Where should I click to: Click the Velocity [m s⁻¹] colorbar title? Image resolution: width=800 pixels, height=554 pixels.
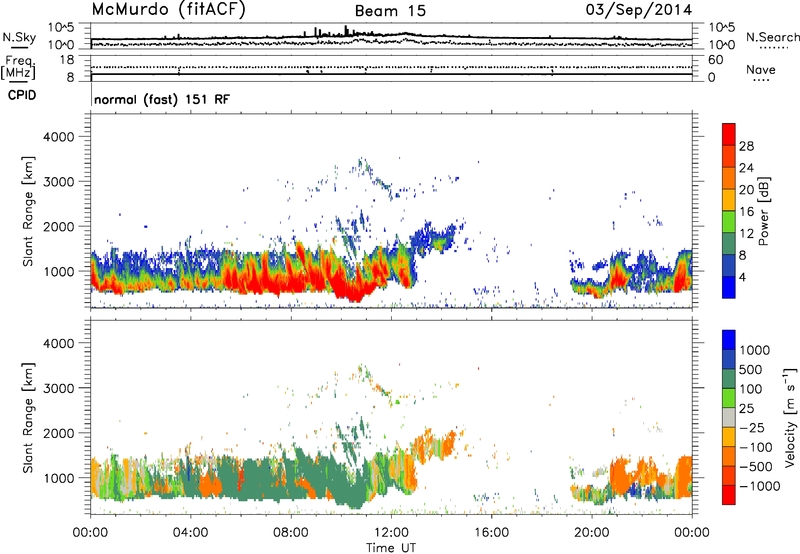click(790, 417)
